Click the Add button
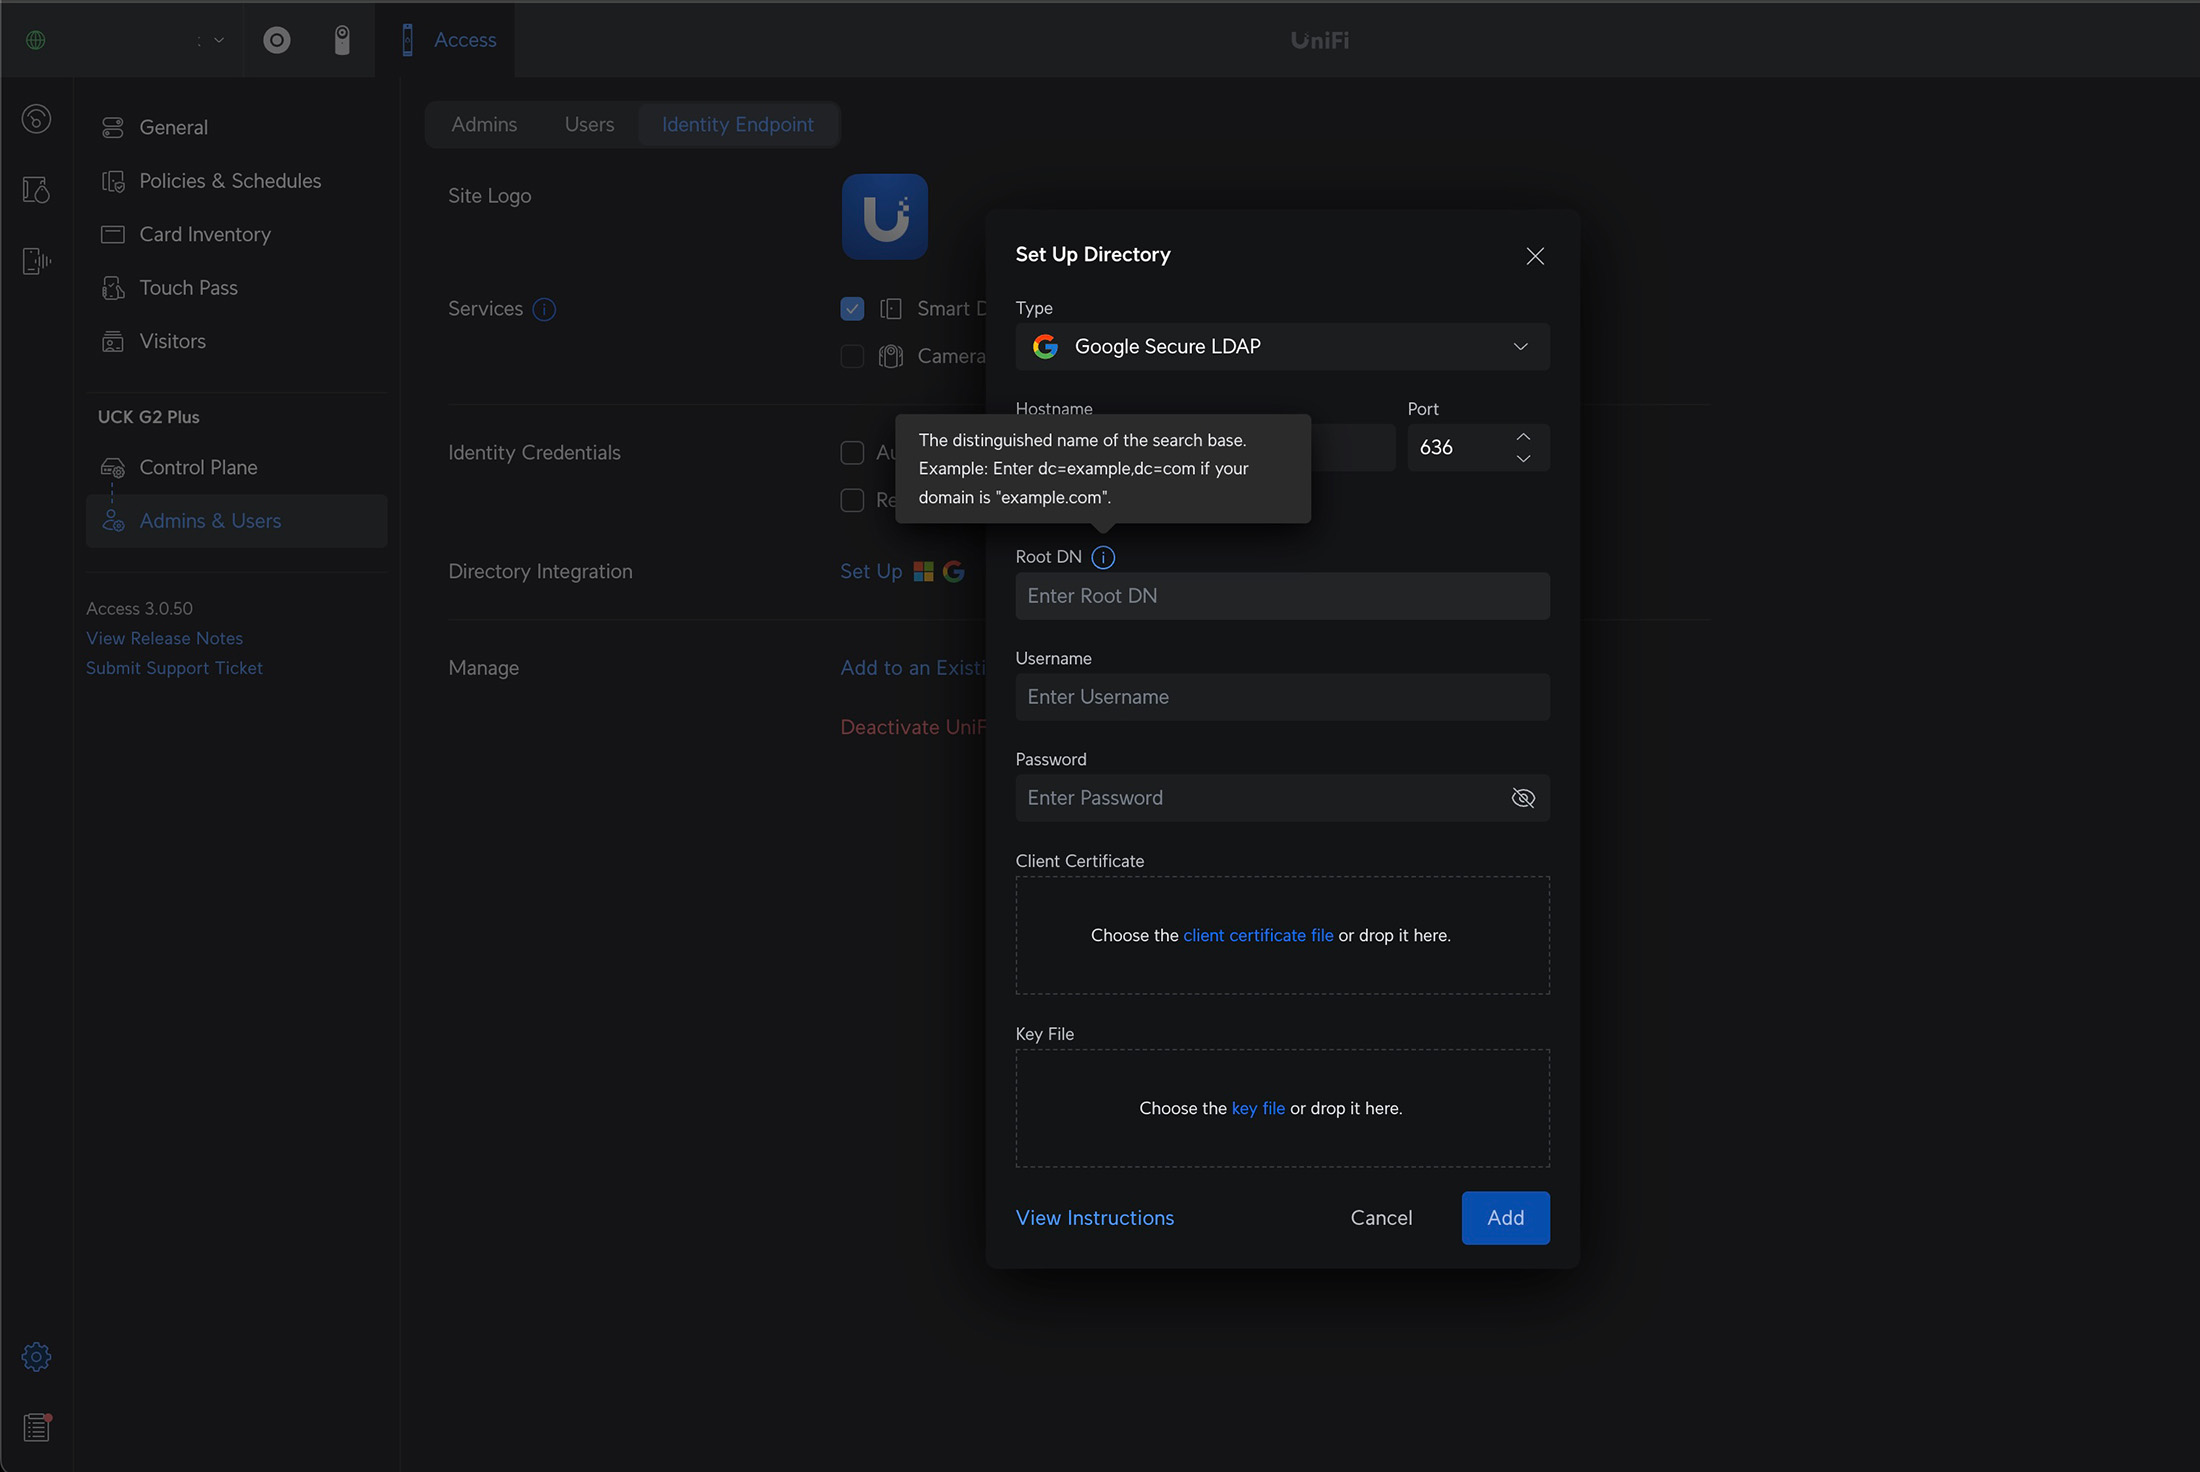Image resolution: width=2200 pixels, height=1472 pixels. 1505,1218
